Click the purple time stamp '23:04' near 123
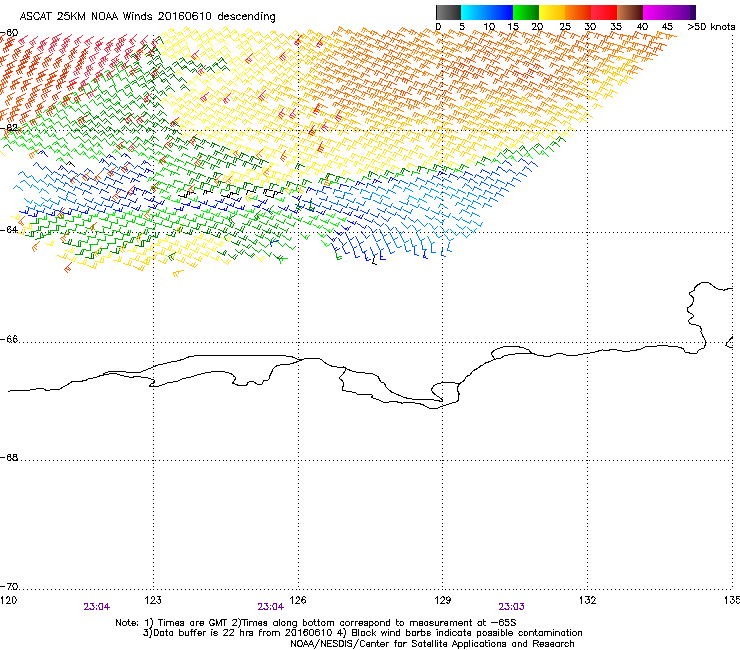Image resolution: width=740 pixels, height=650 pixels. coord(97,607)
